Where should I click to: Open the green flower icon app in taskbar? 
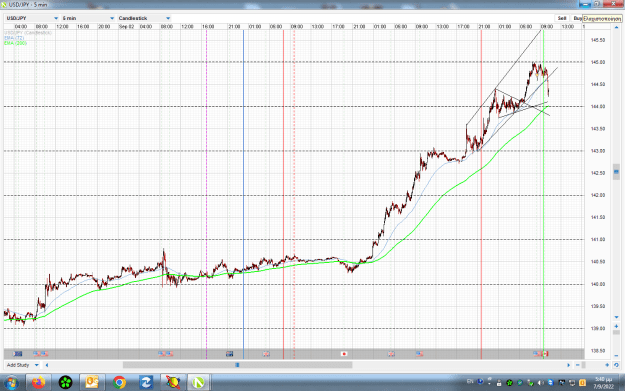pyautogui.click(x=65, y=383)
